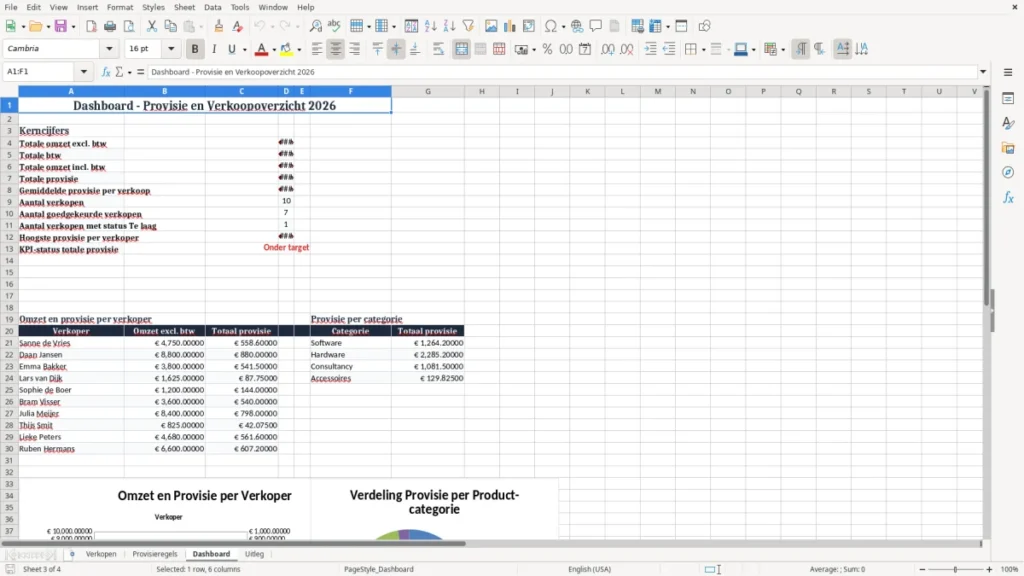Insert Chart icon in toolbar
This screenshot has height=576, width=1024.
click(510, 26)
